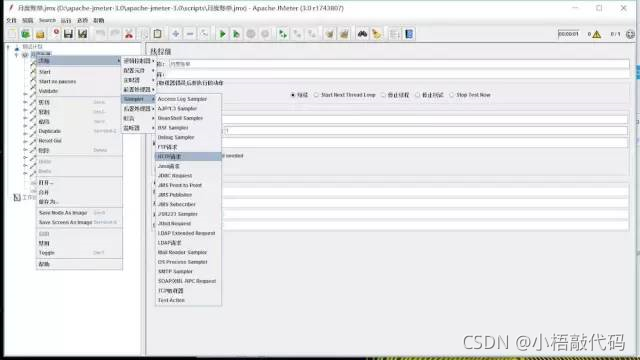Select BeanShell Sampler from list
The width and height of the screenshot is (640, 360).
[188, 118]
